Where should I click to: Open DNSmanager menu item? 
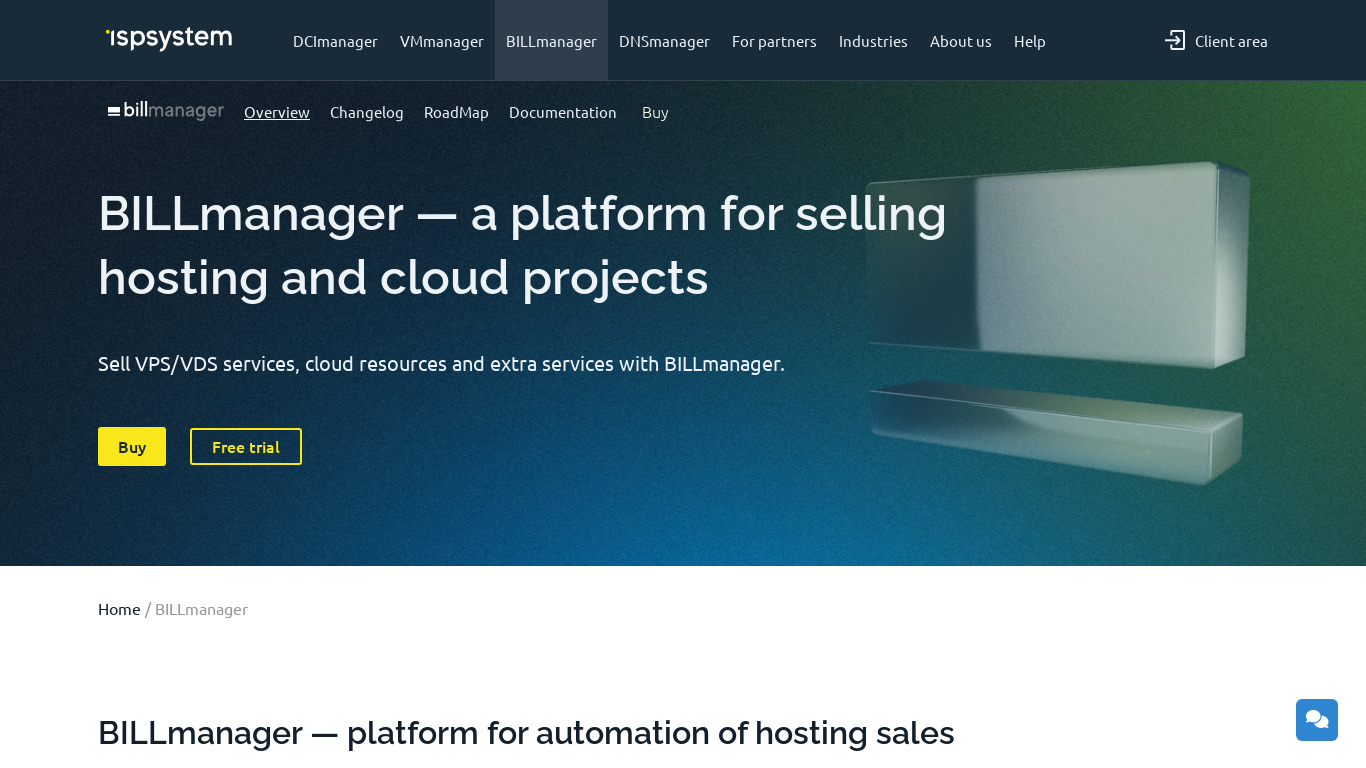[664, 41]
